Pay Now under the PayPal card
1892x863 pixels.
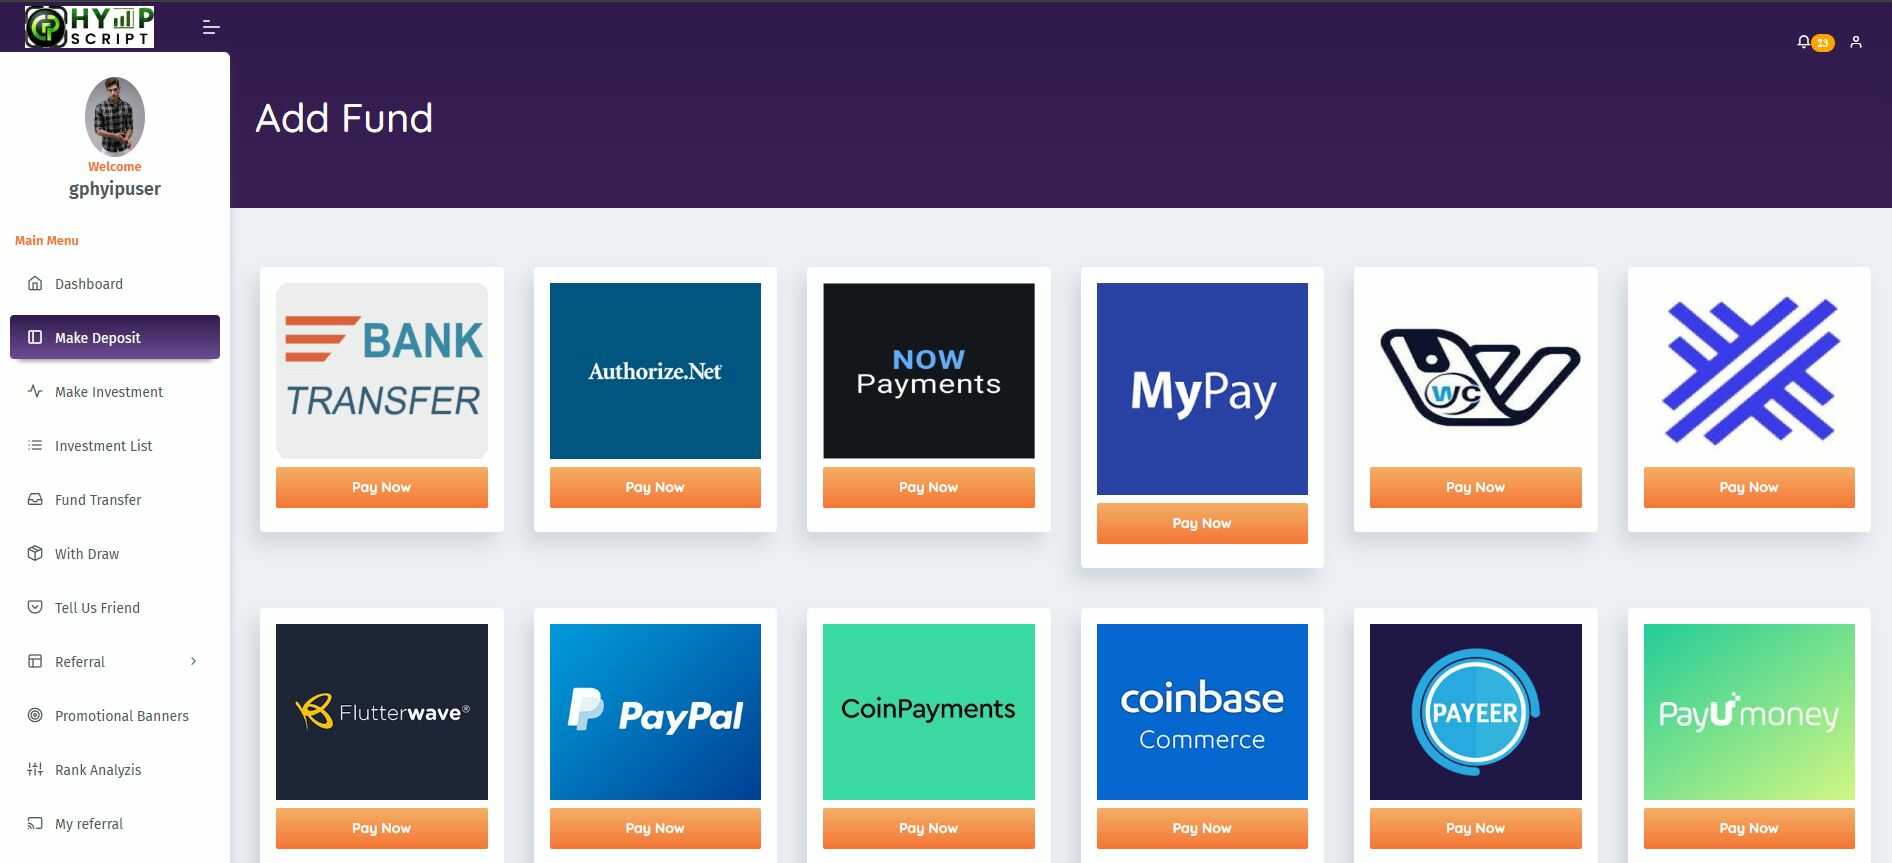pos(655,828)
